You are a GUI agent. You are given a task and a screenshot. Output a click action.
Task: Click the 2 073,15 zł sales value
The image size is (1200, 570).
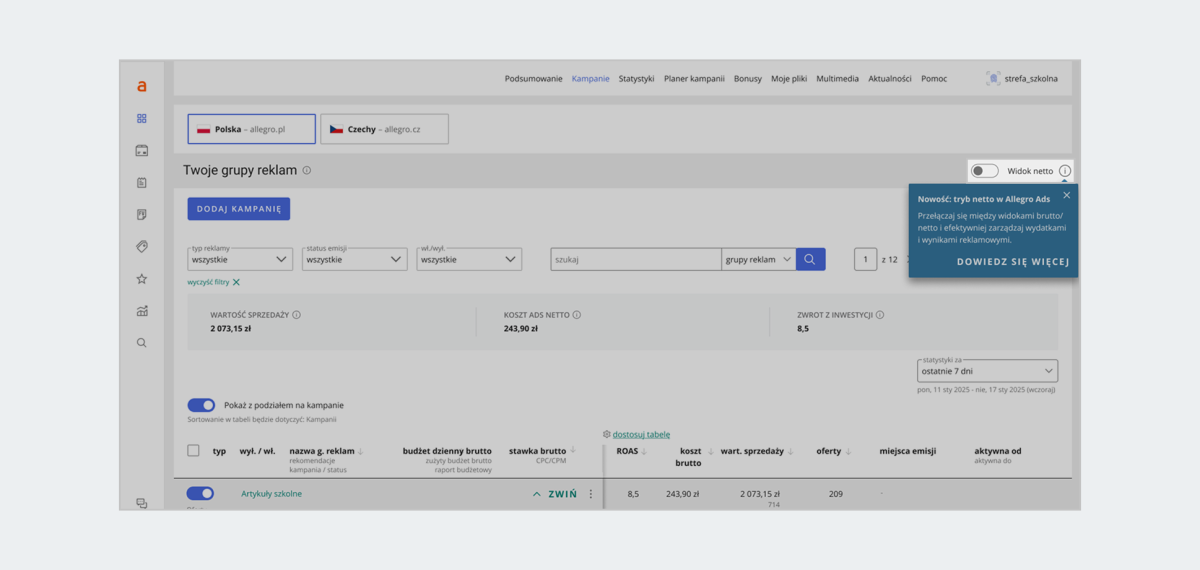coord(230,328)
